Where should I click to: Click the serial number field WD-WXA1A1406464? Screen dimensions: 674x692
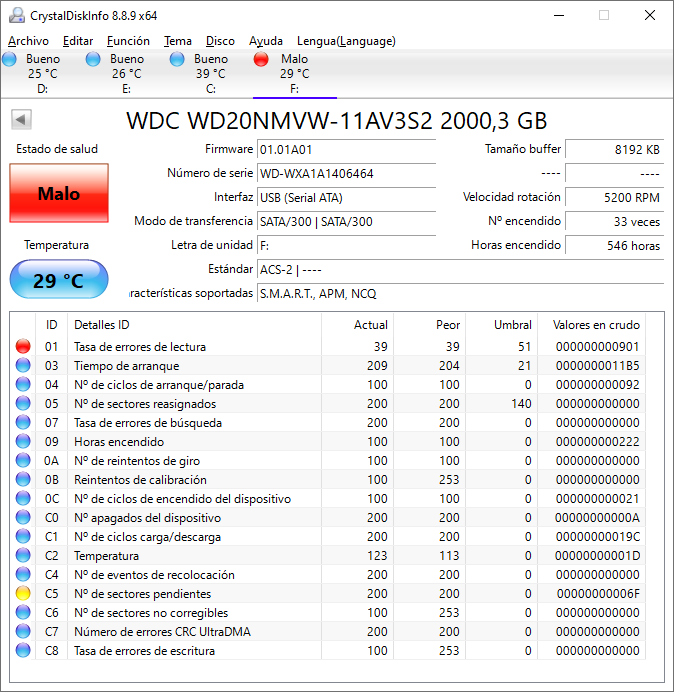tap(346, 173)
